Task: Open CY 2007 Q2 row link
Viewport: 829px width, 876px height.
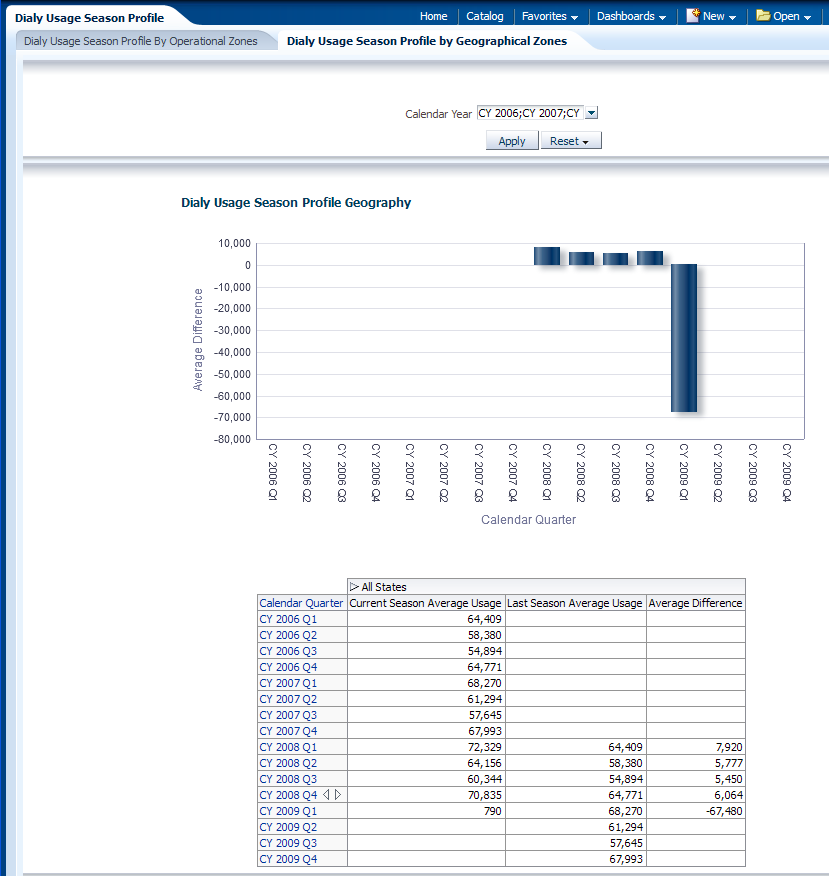Action: (288, 699)
